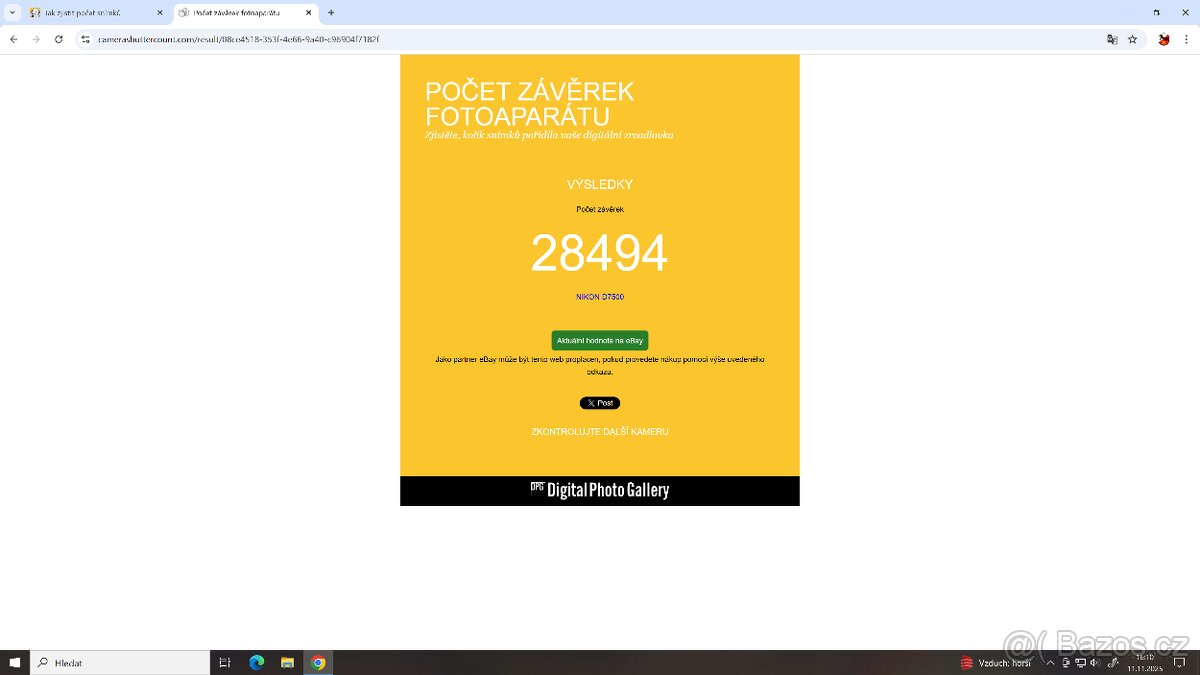
Task: Expand the tab search dropdown arrow
Action: tap(12, 13)
